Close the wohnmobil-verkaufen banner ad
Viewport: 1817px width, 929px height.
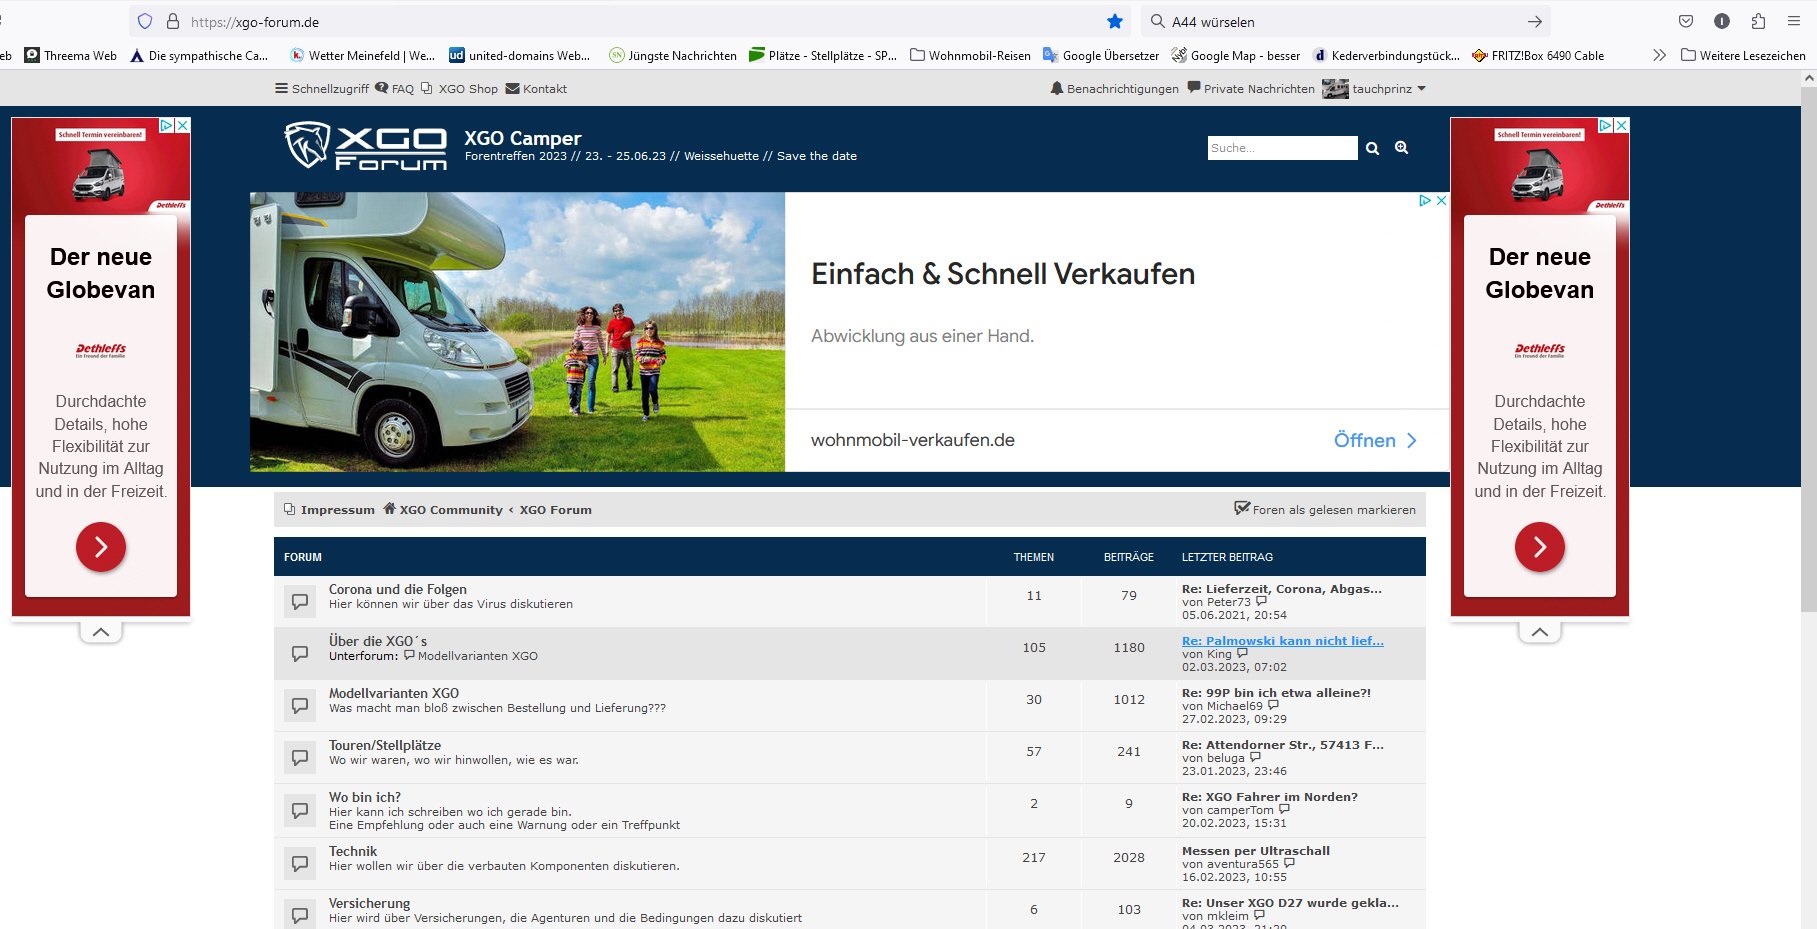[x=1441, y=201]
